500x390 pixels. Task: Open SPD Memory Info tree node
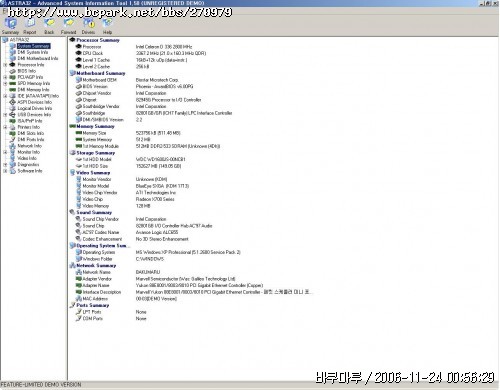(34, 83)
